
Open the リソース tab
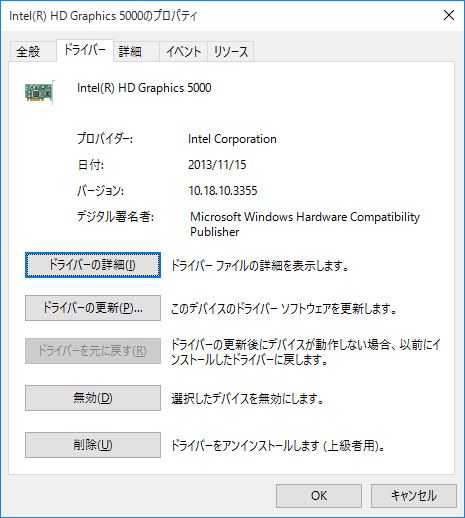pyautogui.click(x=231, y=52)
